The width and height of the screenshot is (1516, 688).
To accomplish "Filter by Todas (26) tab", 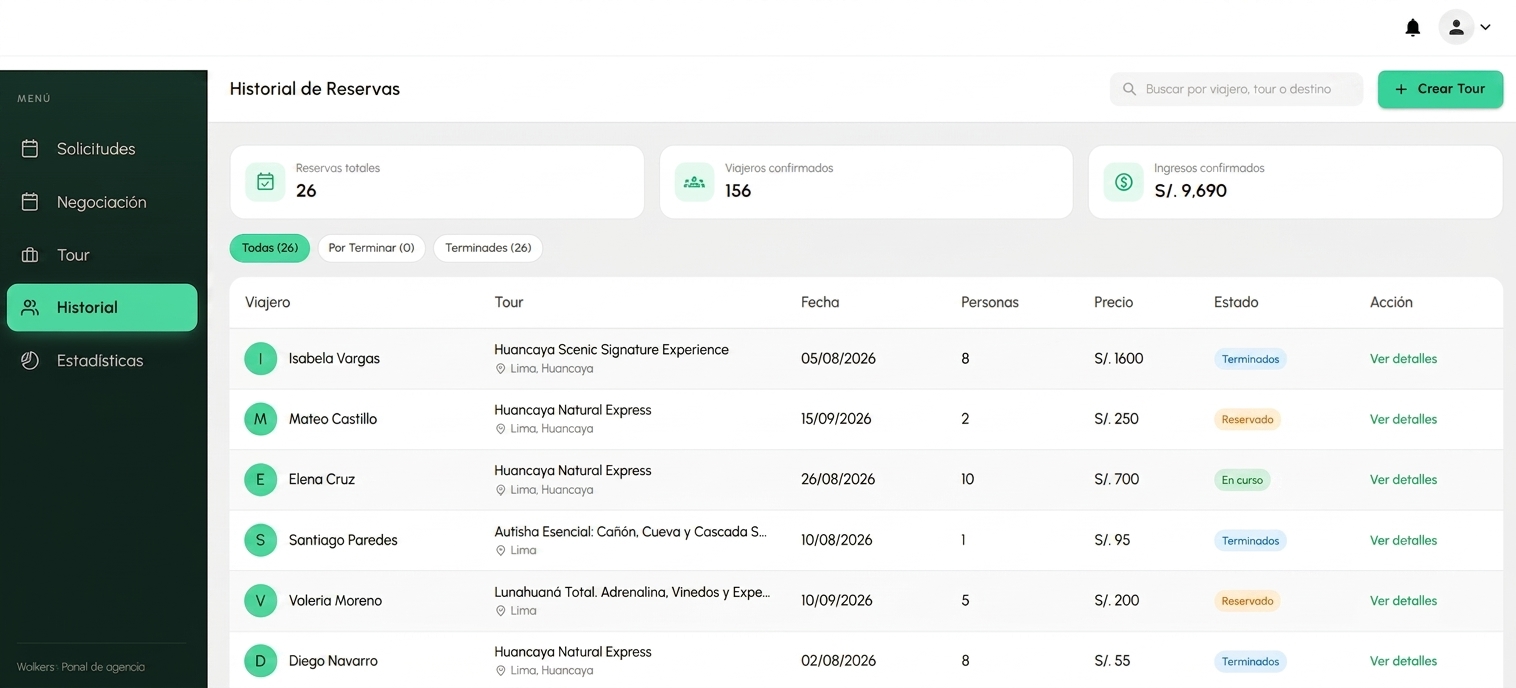I will pos(270,248).
